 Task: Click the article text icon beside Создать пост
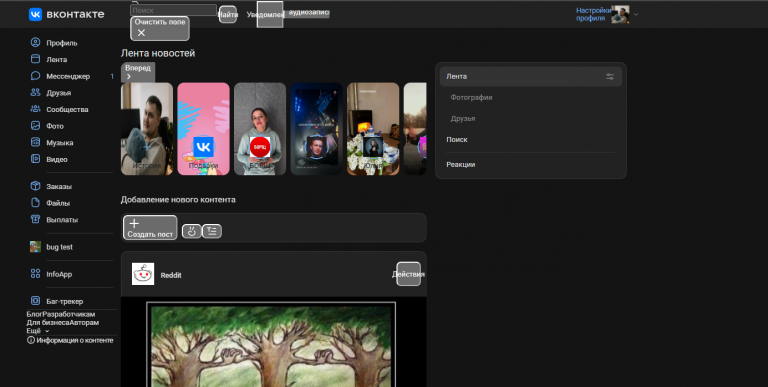212,231
